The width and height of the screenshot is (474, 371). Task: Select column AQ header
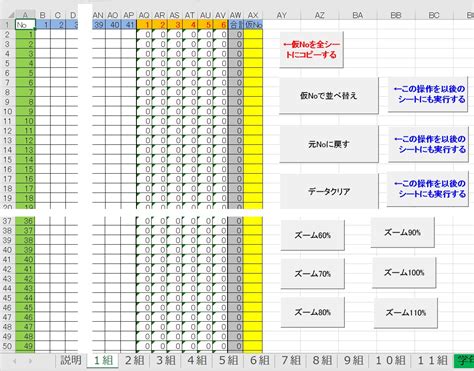(x=144, y=15)
